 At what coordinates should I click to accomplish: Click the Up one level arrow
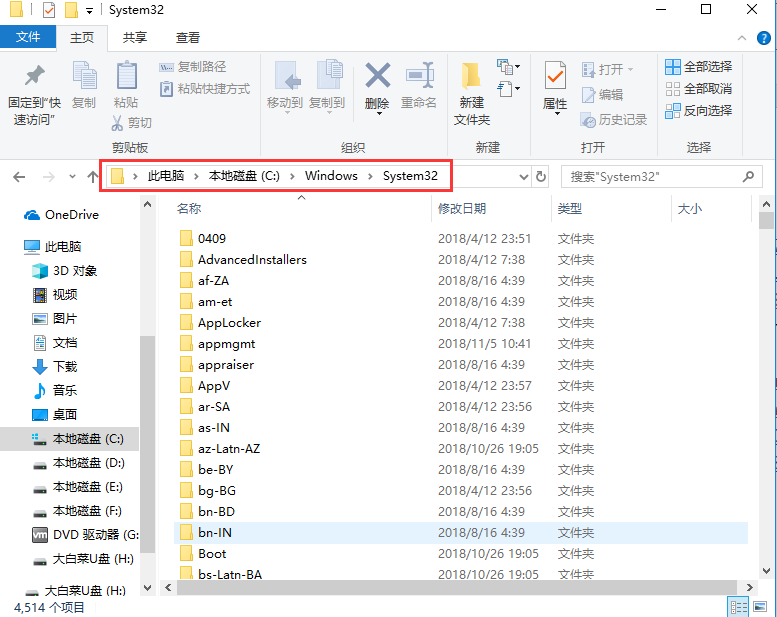tap(93, 177)
